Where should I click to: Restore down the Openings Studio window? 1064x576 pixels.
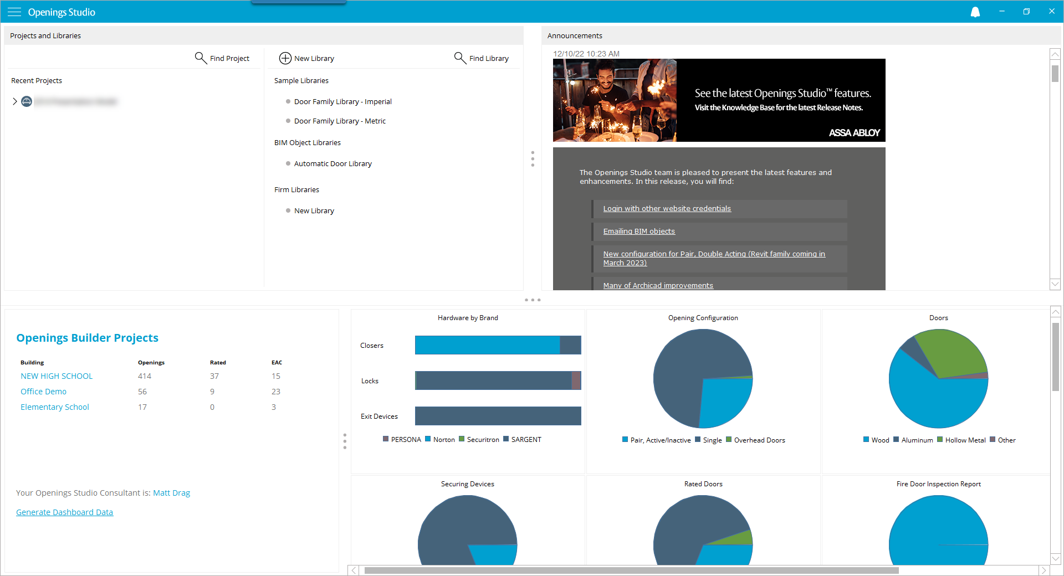[1027, 12]
